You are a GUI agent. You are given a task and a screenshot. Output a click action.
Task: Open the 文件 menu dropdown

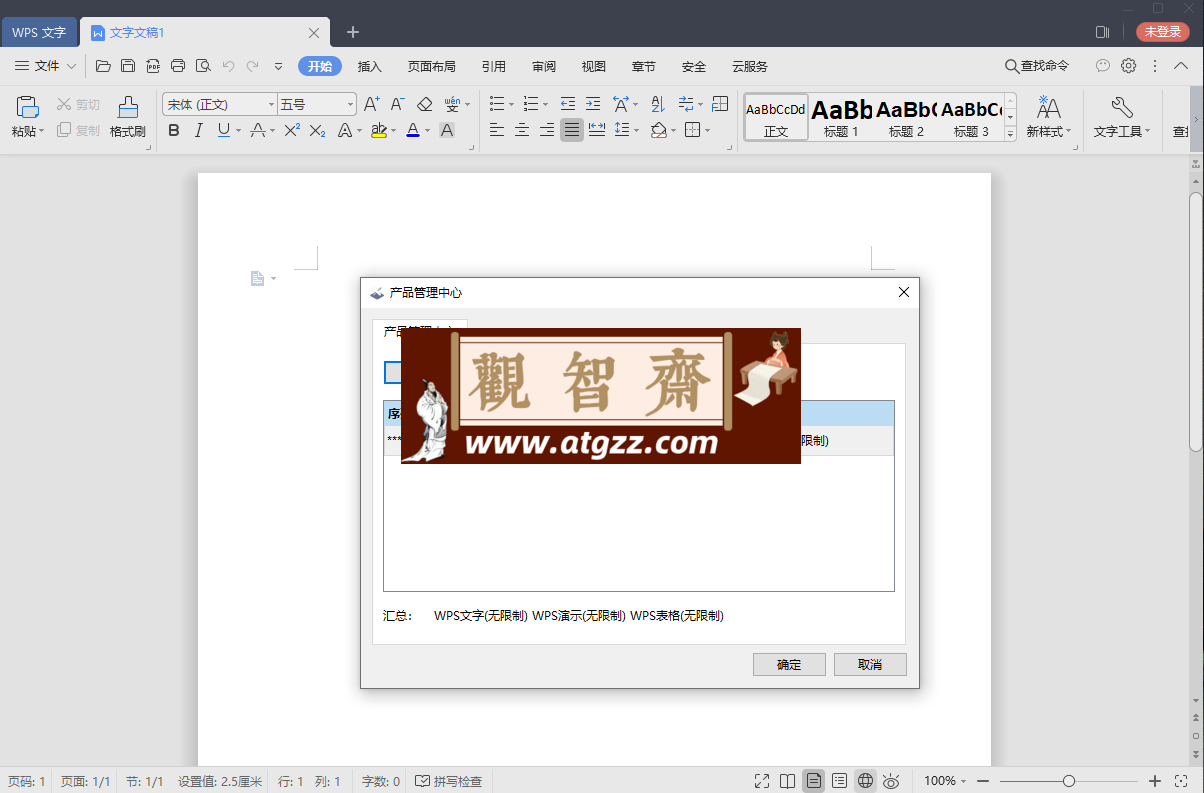[x=45, y=66]
